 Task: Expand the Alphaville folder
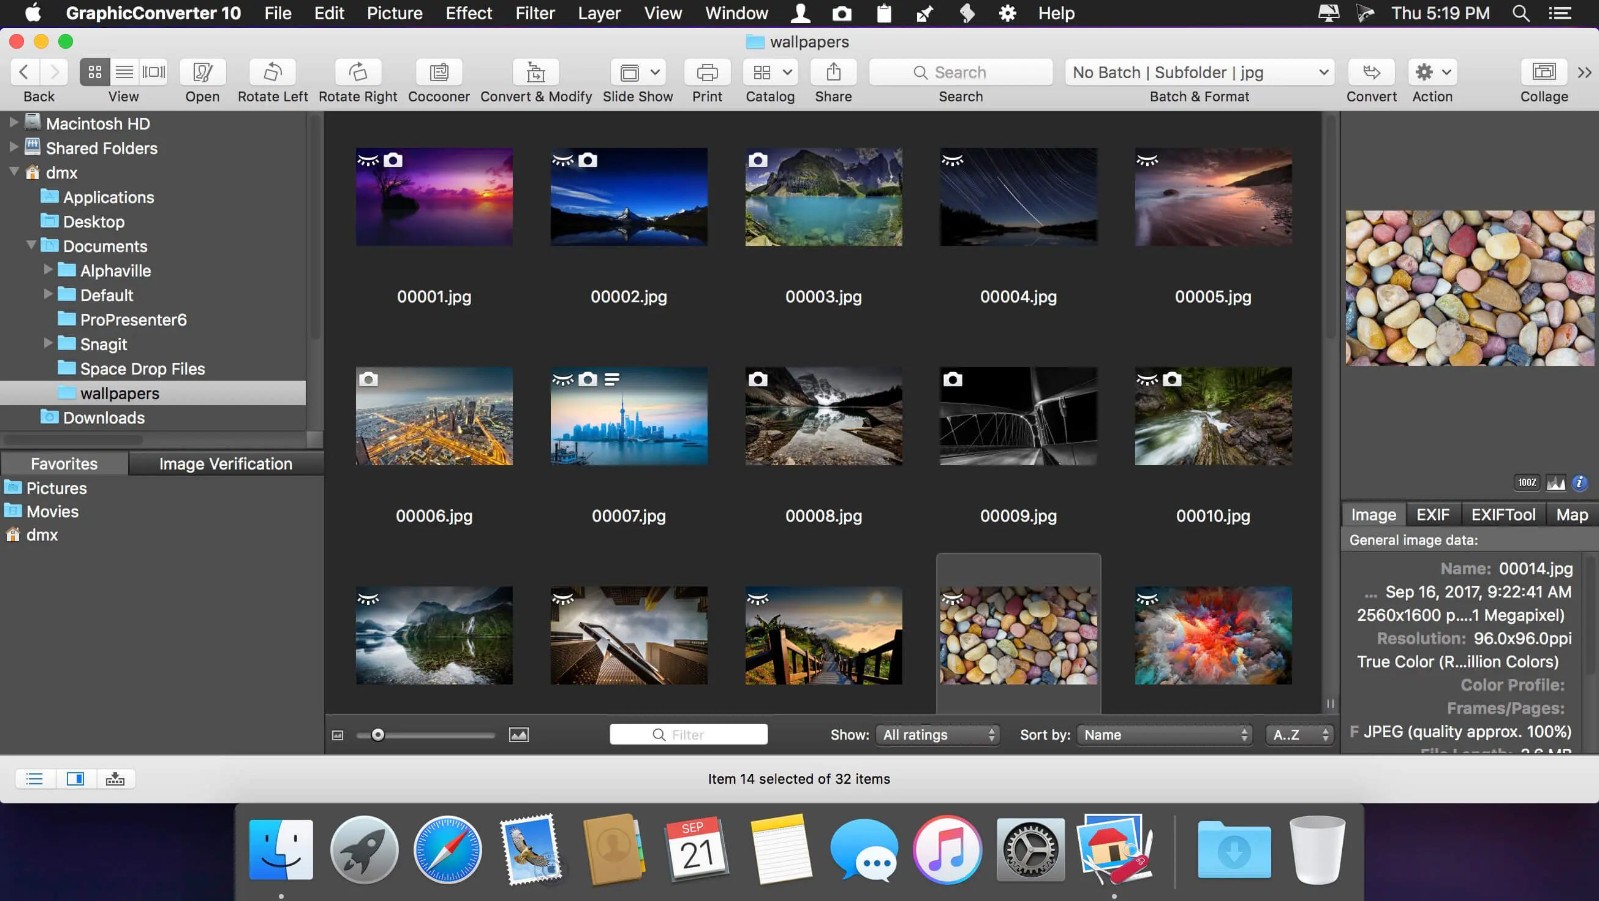click(x=48, y=270)
